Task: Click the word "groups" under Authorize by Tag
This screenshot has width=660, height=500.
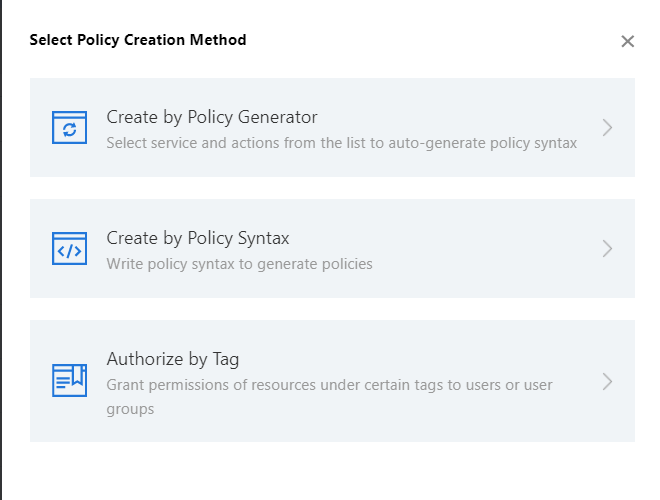Action: tap(130, 409)
